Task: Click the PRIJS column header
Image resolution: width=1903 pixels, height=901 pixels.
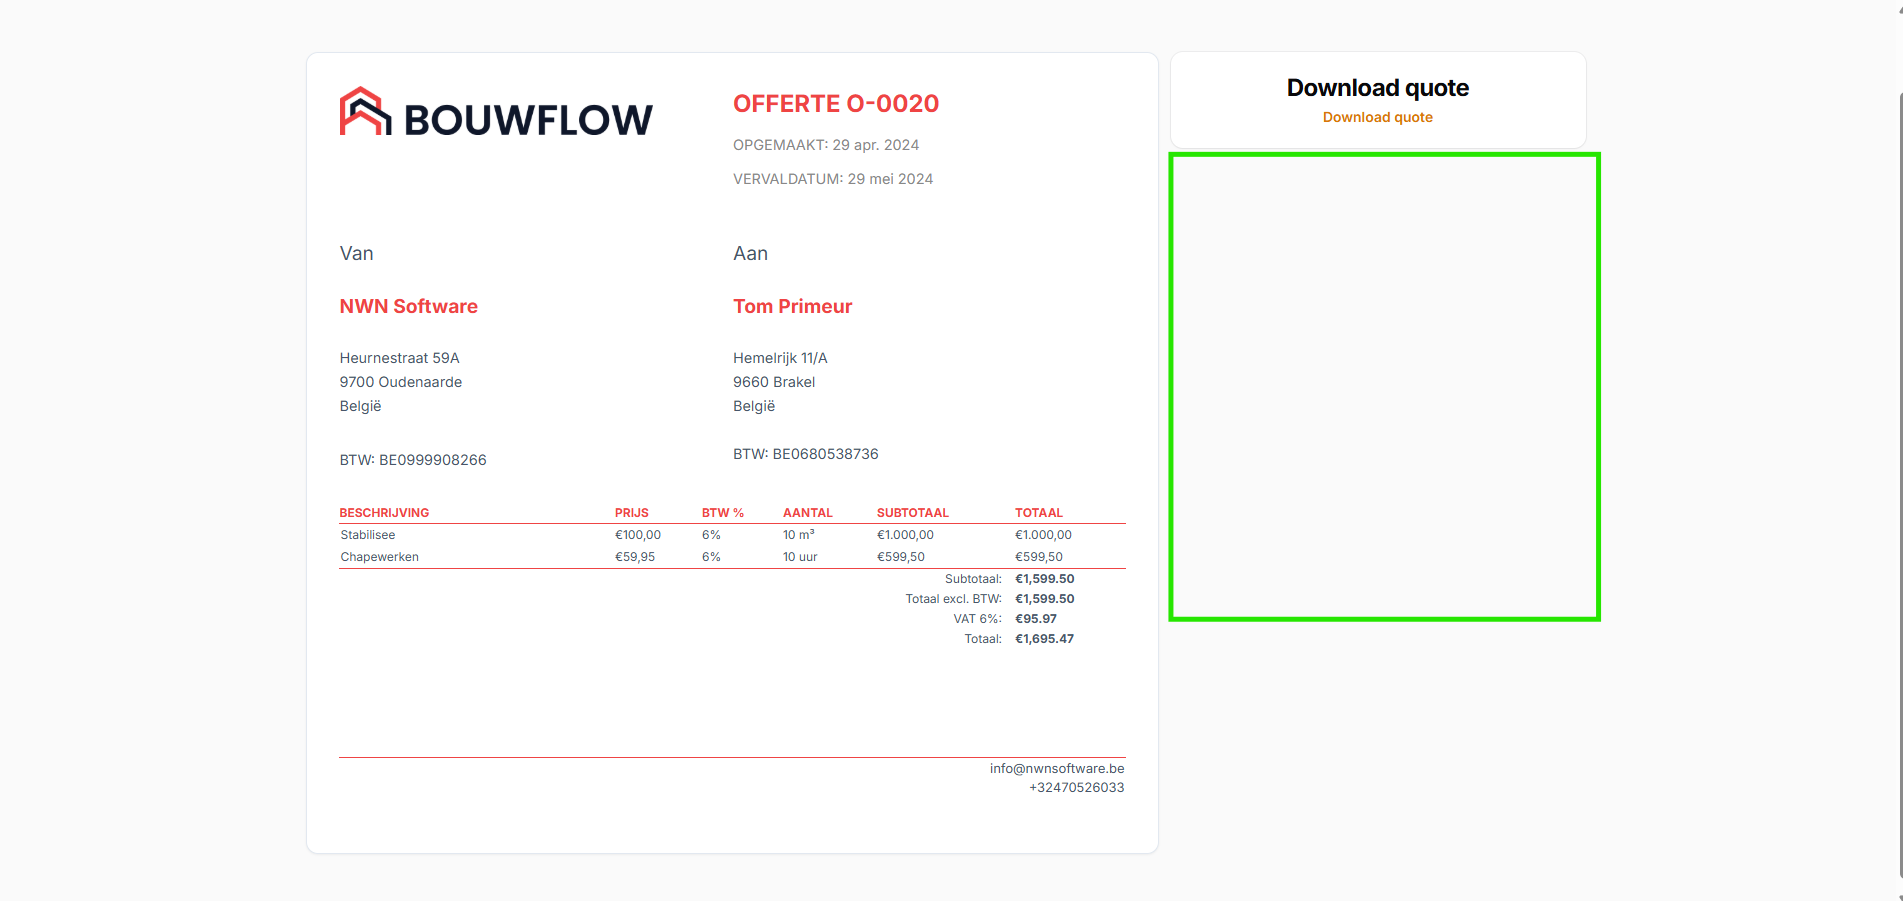Action: coord(631,513)
